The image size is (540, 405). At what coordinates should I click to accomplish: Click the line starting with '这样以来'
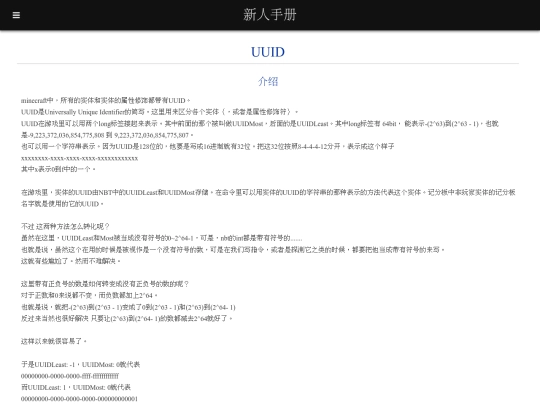[x=54, y=341]
